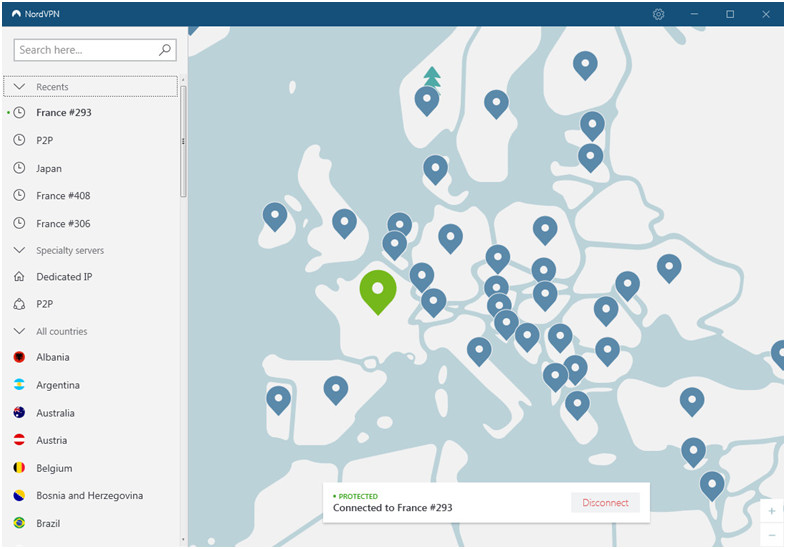Viewport: 786px width, 549px height.
Task: Click the Australia flag icon
Action: (19, 413)
